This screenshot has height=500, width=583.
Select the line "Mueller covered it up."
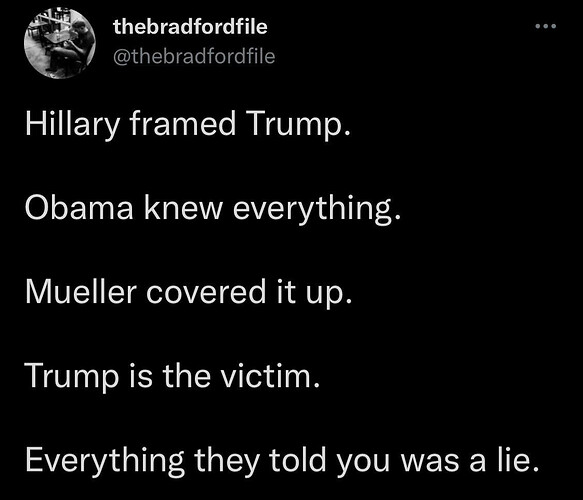(189, 293)
